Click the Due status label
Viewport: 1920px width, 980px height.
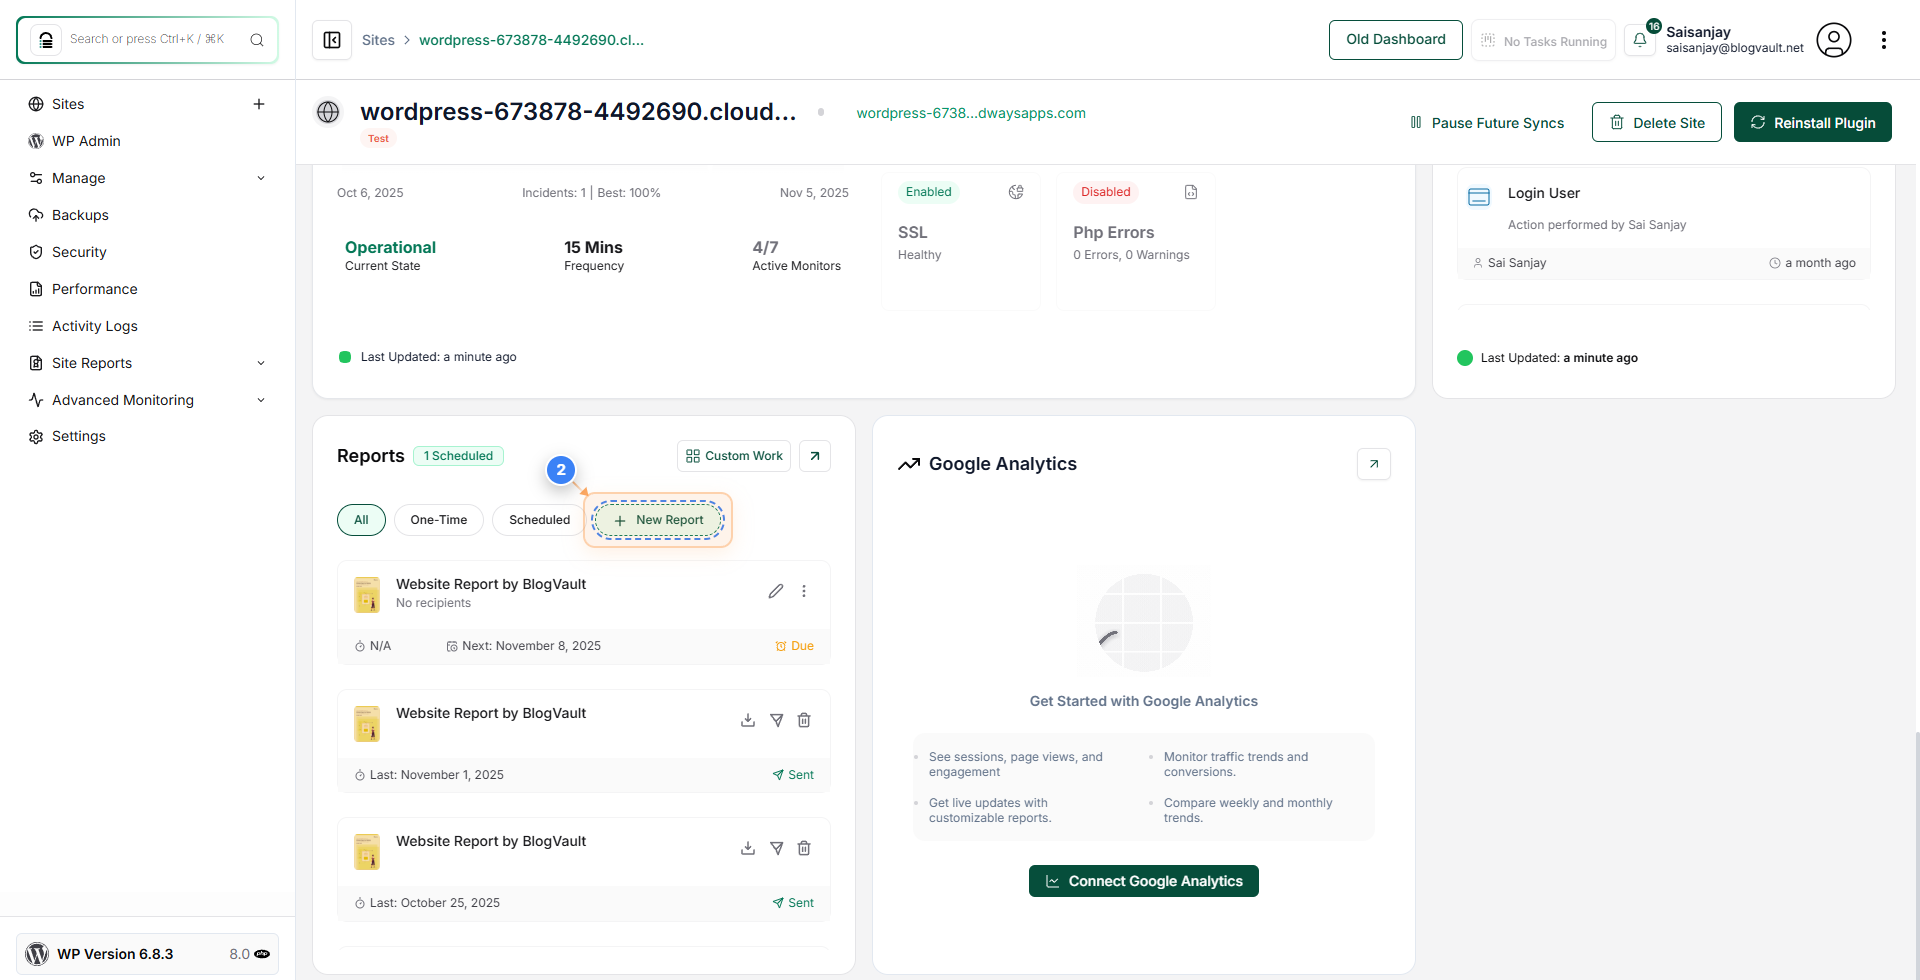(795, 646)
